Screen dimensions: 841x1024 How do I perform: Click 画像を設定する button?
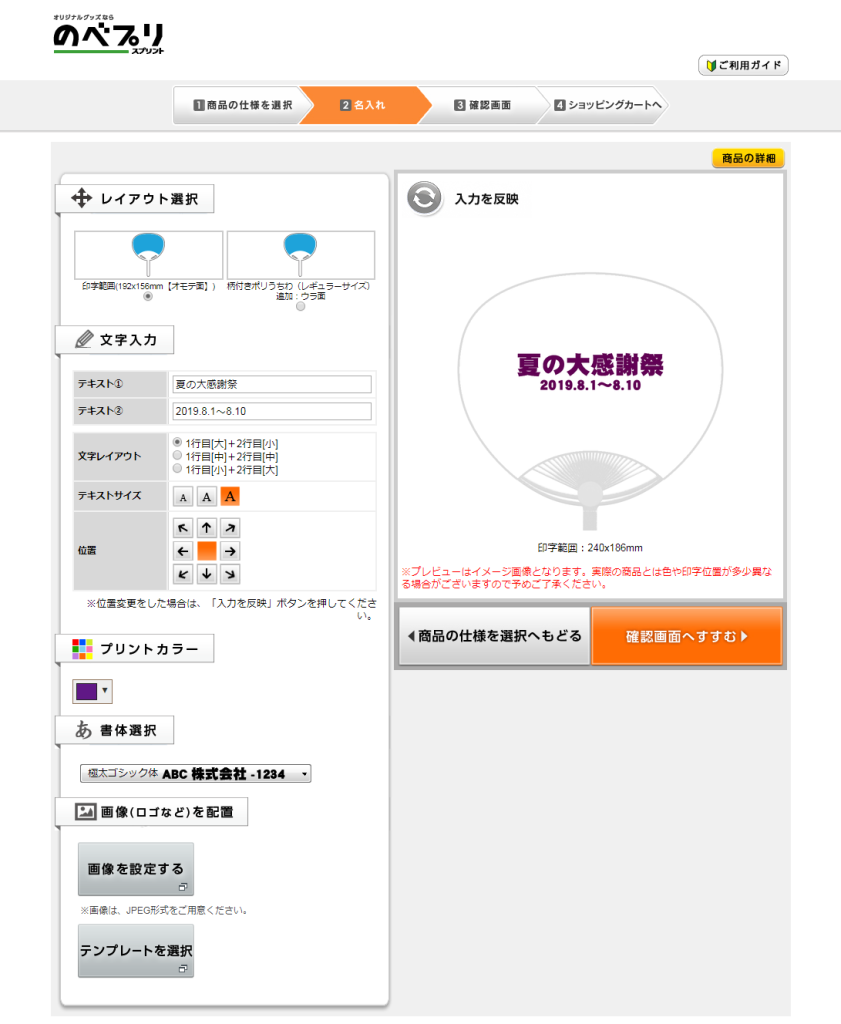136,869
